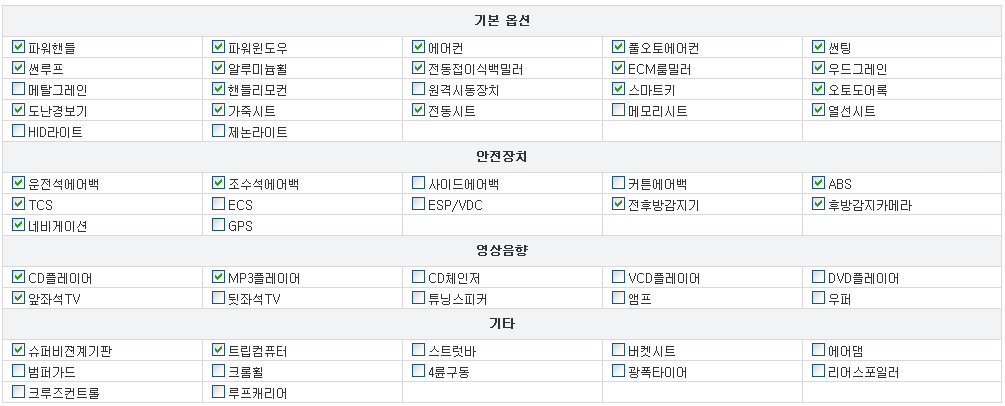Enable the 메탈그레인 checkbox

(x=19, y=89)
